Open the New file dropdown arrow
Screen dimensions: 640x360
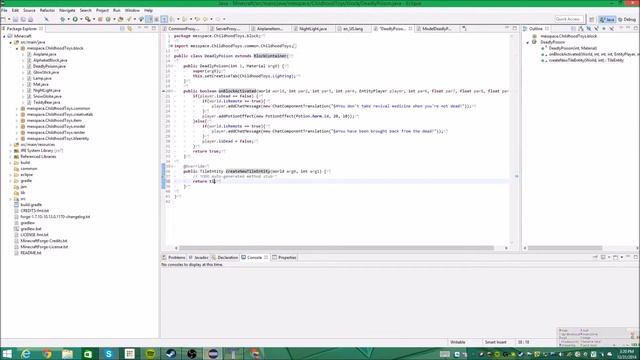(x=9, y=19)
